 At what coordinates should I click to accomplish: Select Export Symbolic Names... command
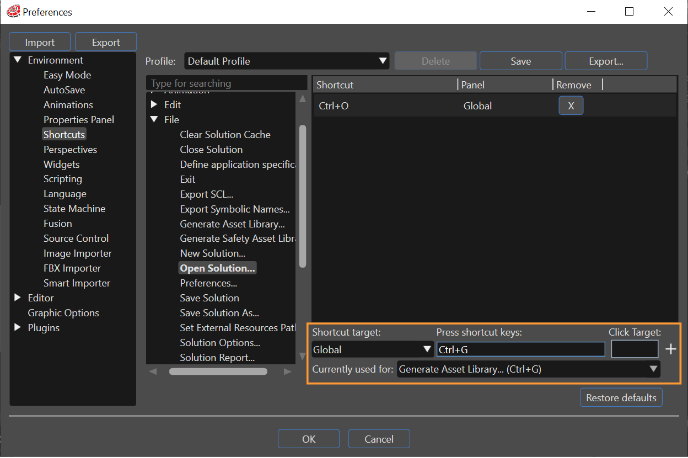click(x=235, y=209)
